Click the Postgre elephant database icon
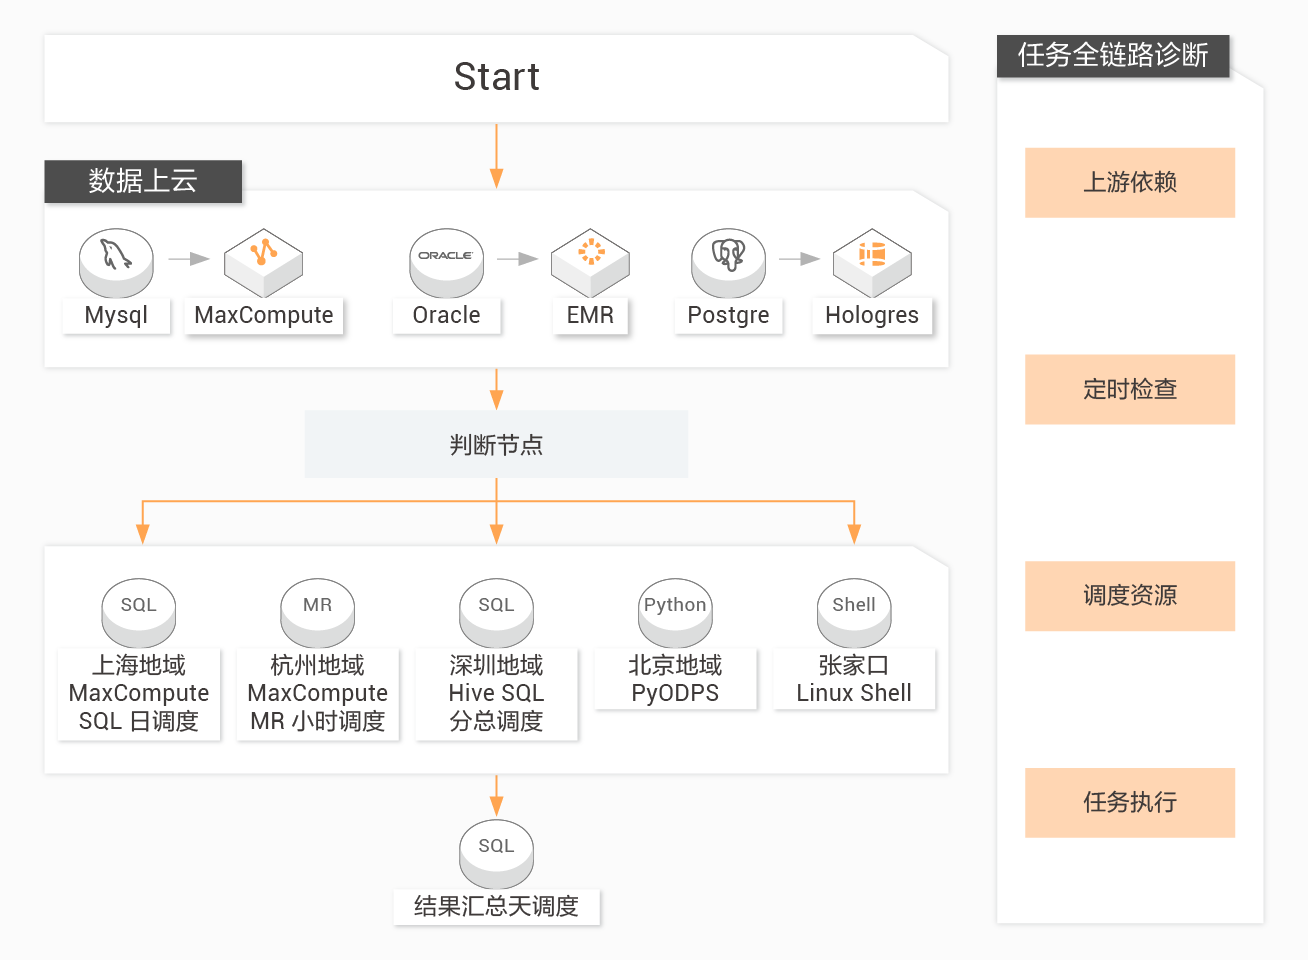The image size is (1308, 960). tap(728, 262)
